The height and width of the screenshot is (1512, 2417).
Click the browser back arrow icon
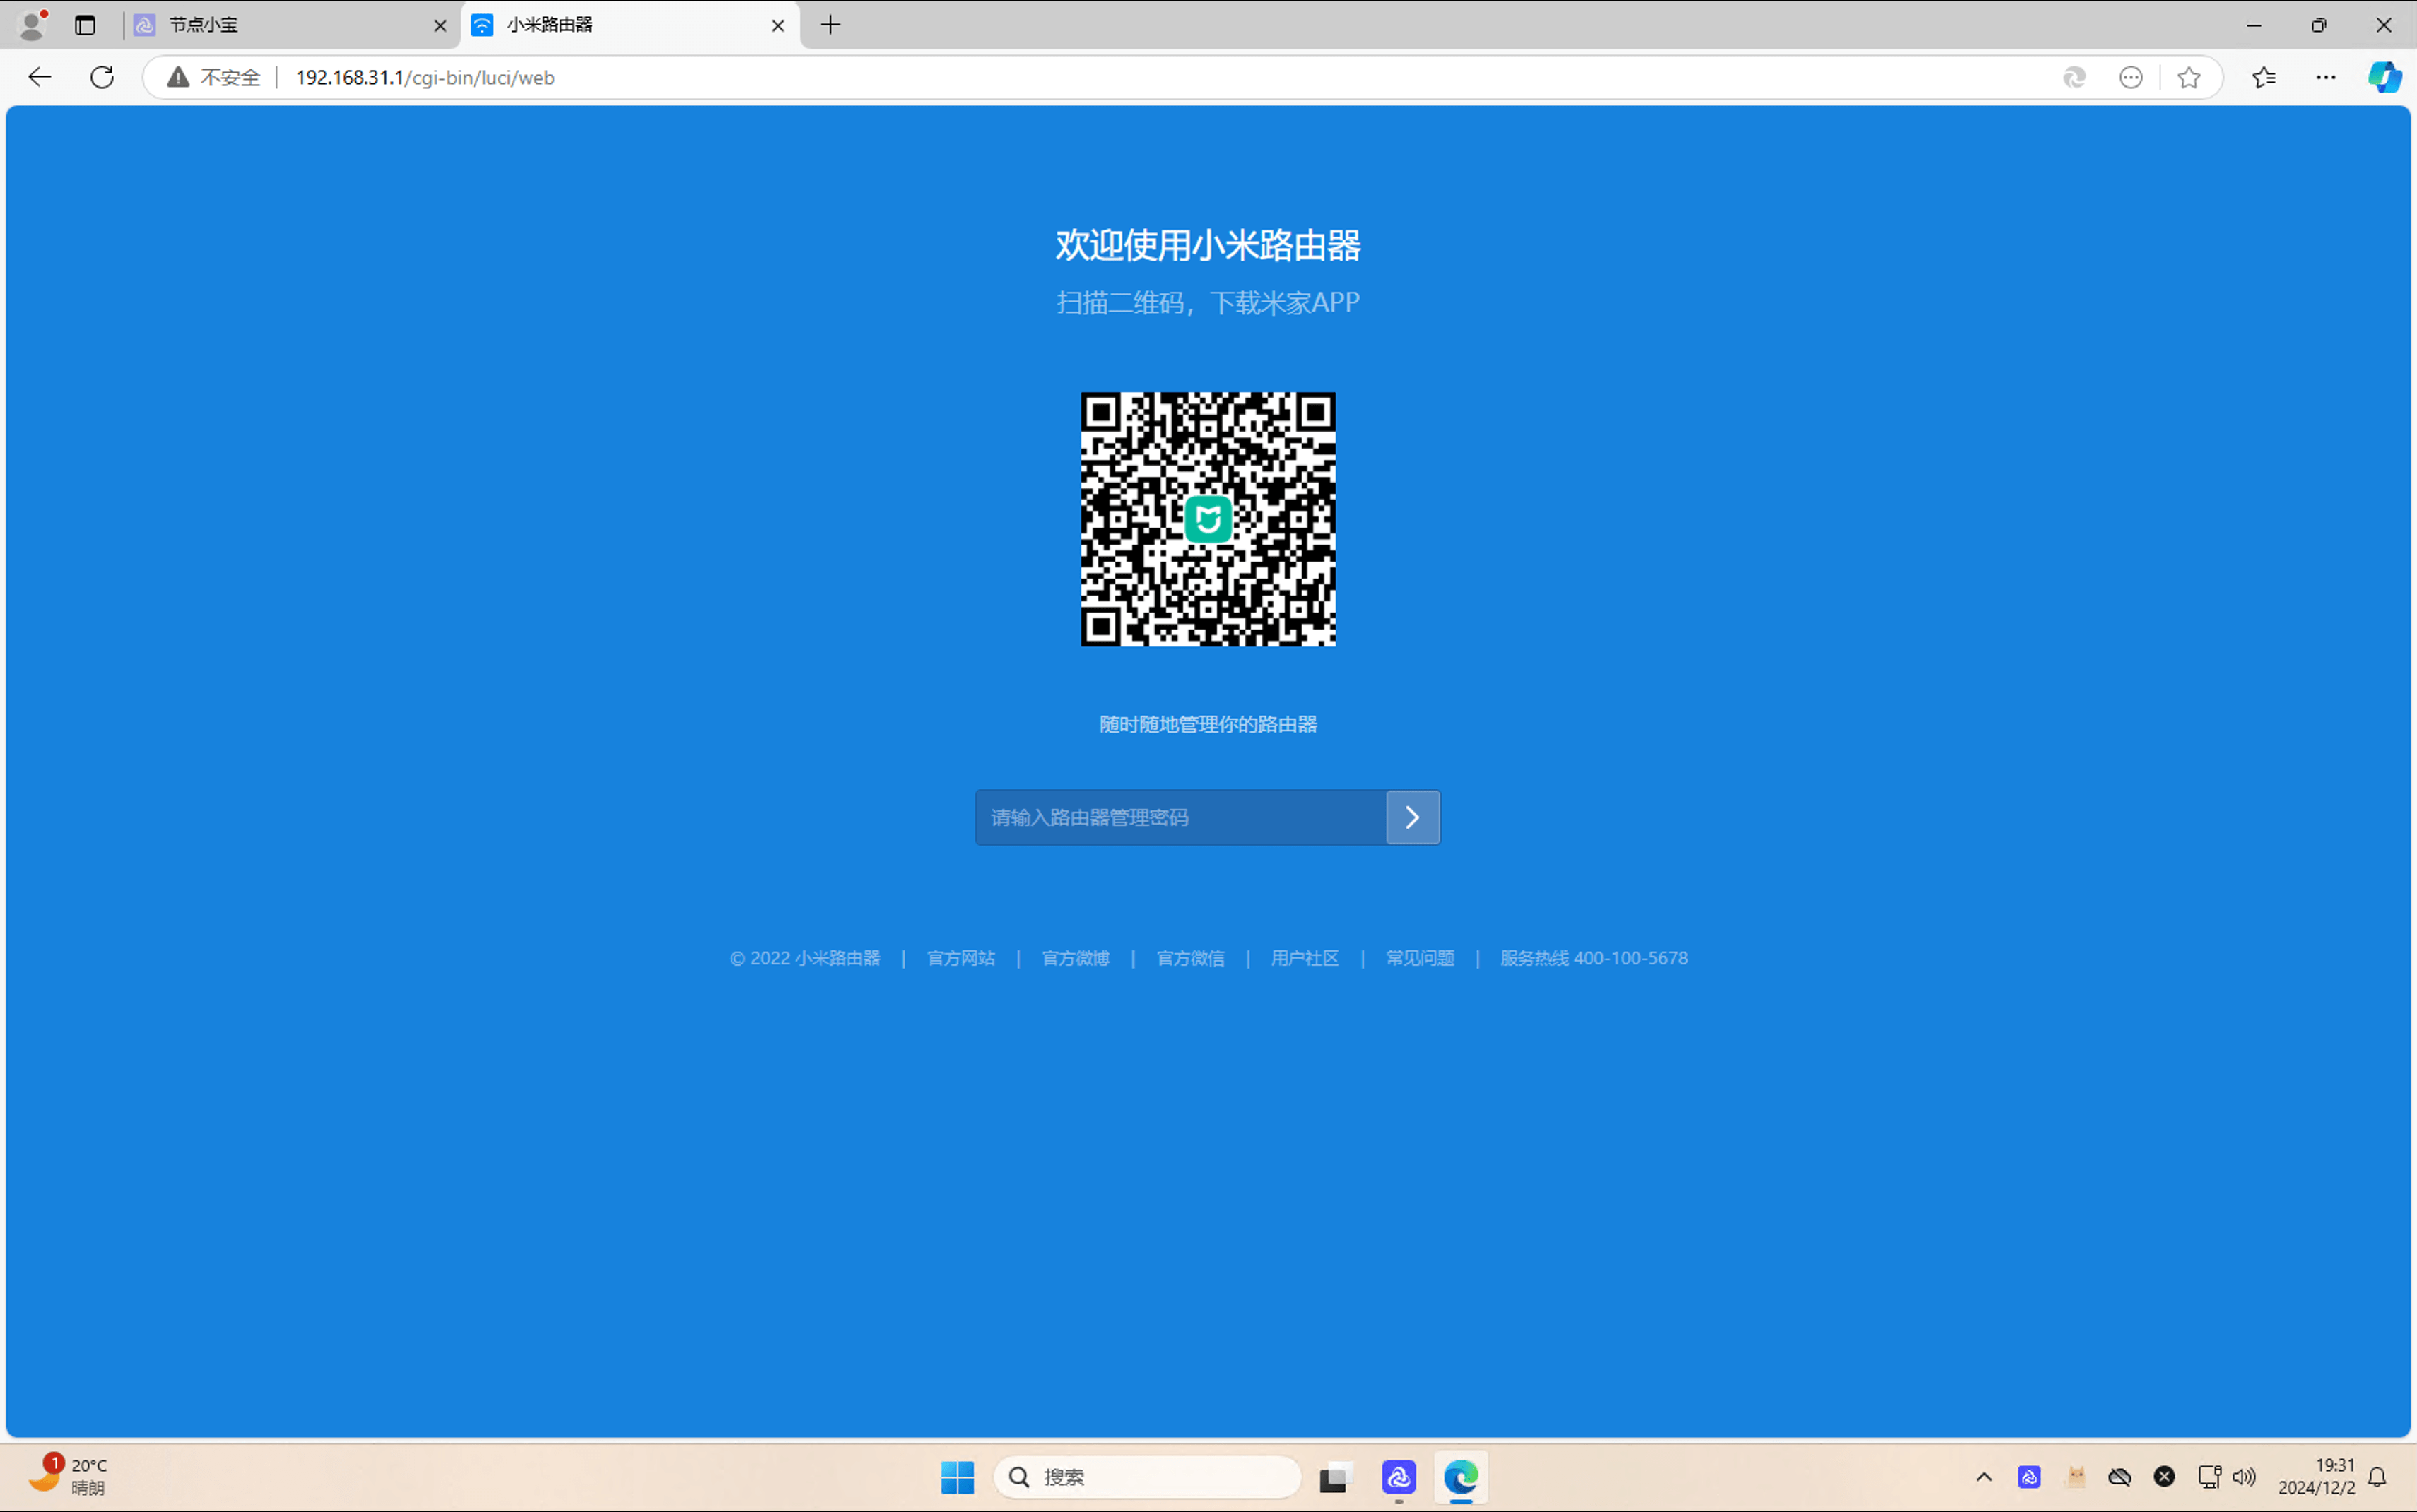[x=40, y=77]
